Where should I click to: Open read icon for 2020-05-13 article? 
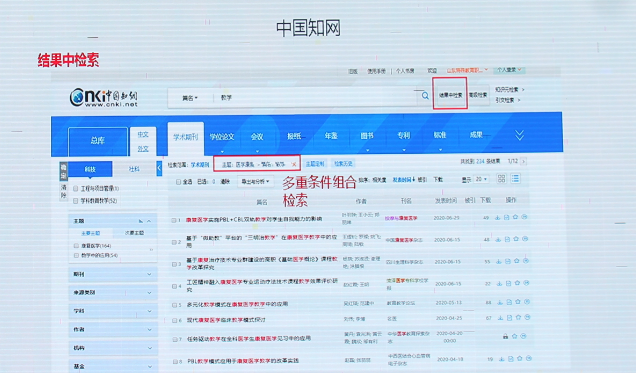pyautogui.click(x=509, y=302)
